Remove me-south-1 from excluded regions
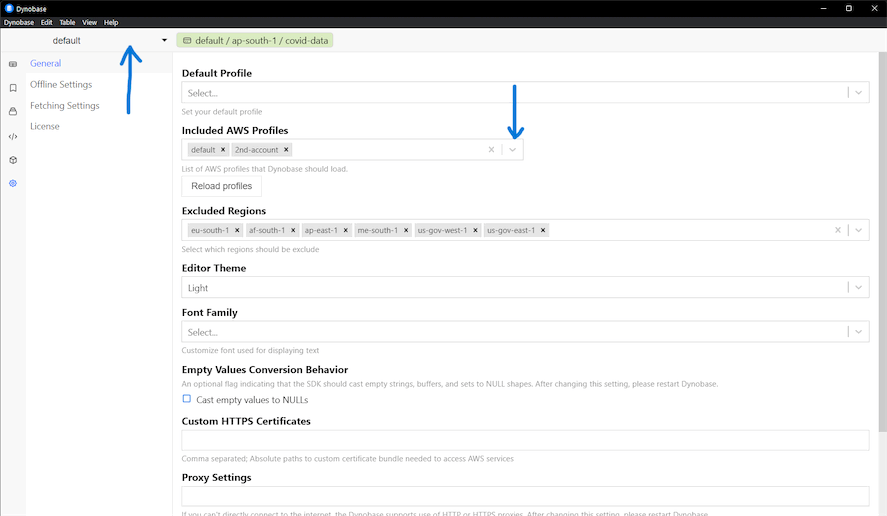Viewport: 887px width, 516px height. (x=406, y=230)
